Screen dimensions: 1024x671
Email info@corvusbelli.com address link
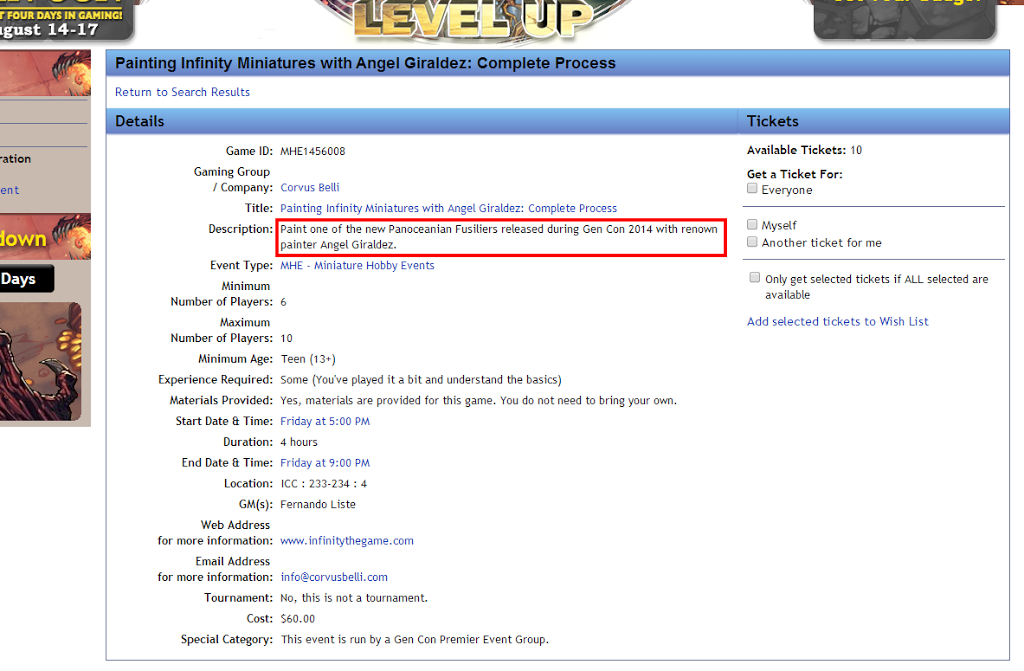(334, 578)
